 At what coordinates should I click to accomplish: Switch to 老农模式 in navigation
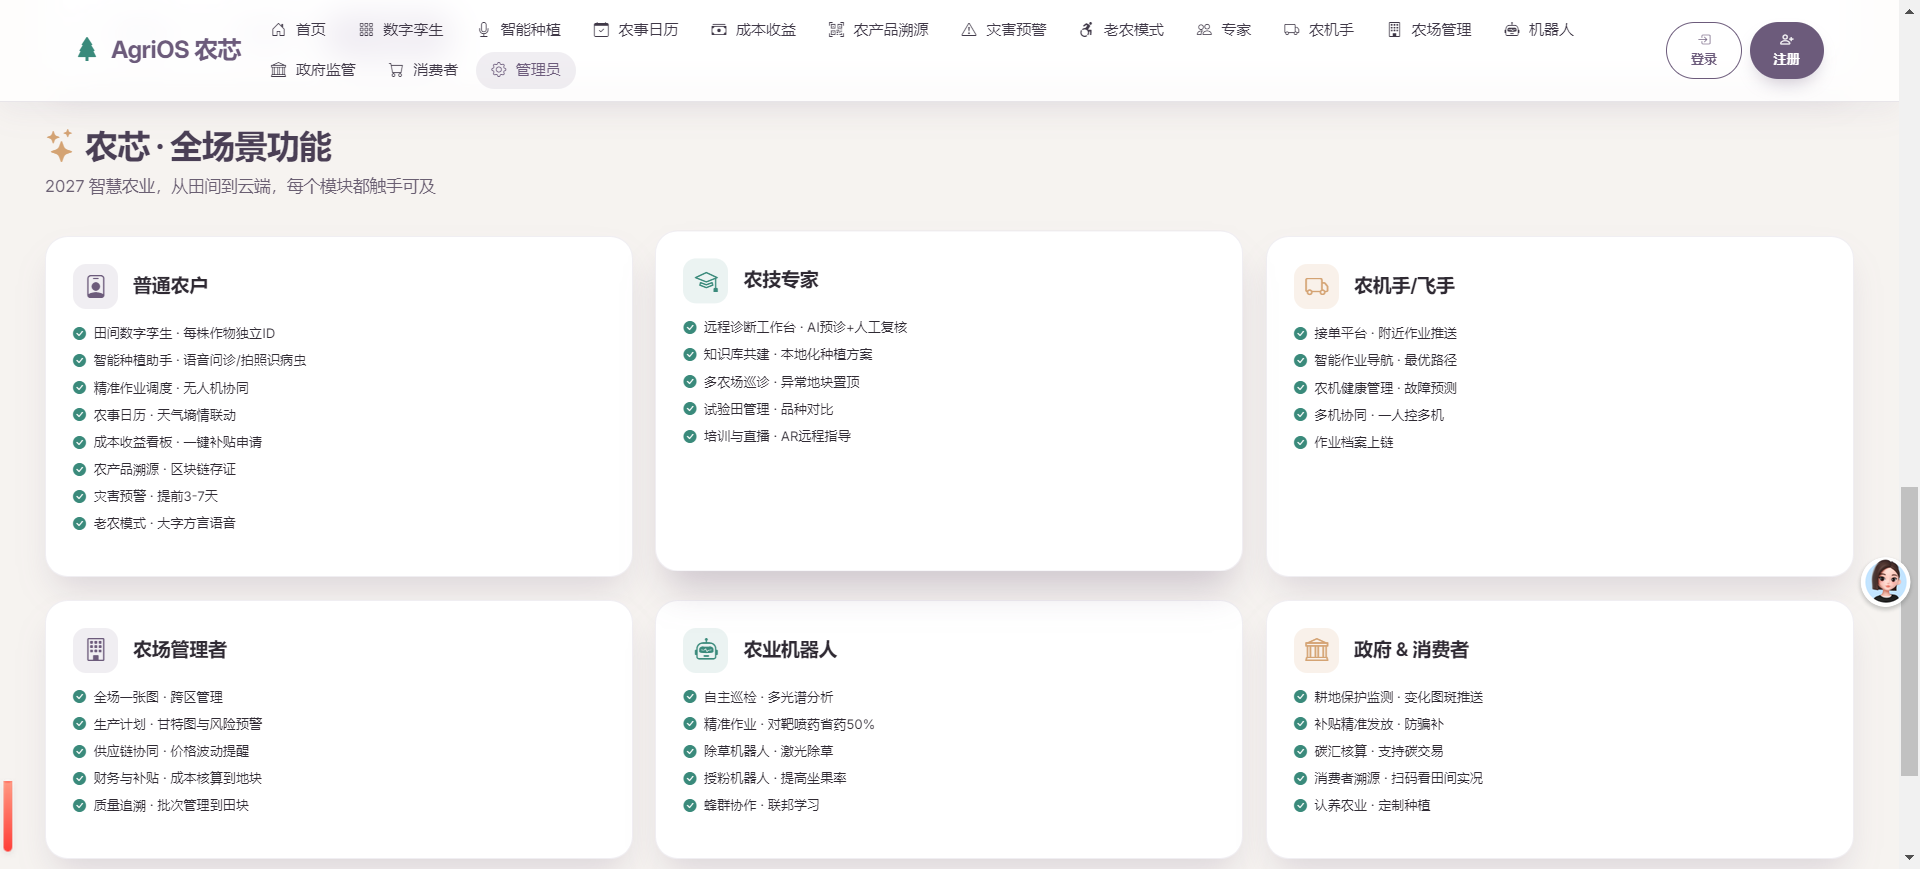pyautogui.click(x=1121, y=30)
